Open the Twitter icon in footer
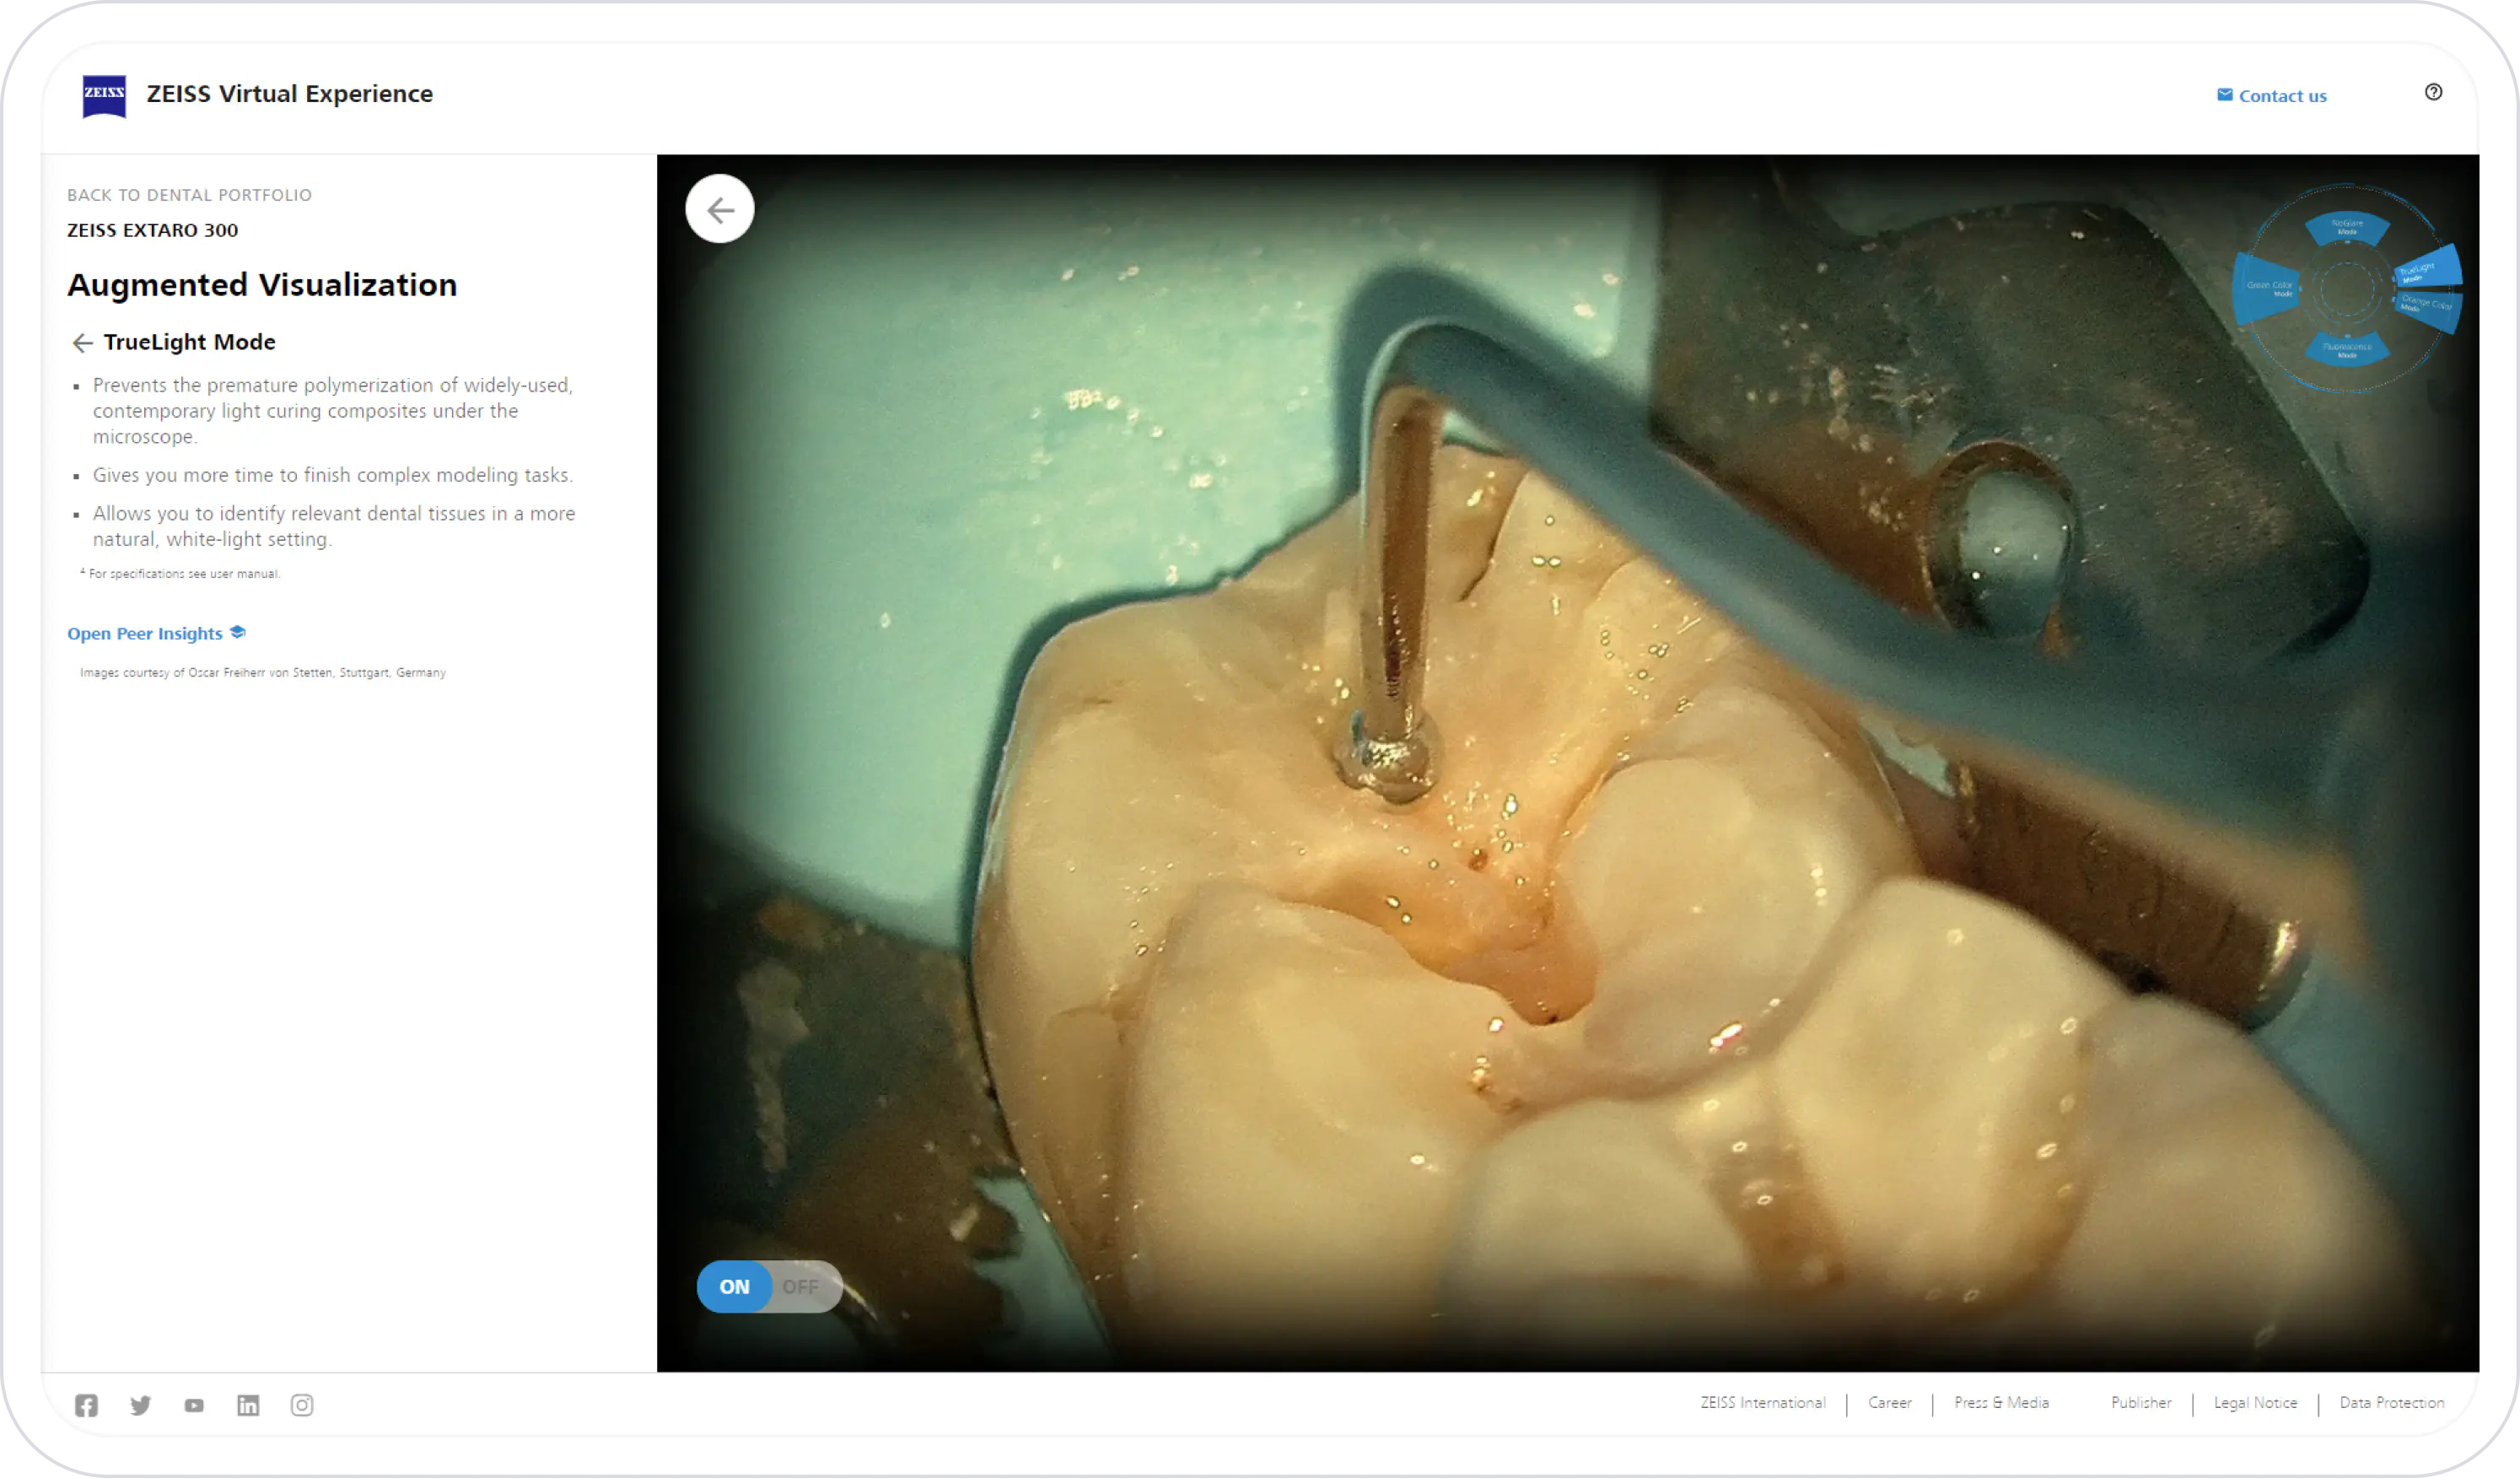 click(x=140, y=1405)
